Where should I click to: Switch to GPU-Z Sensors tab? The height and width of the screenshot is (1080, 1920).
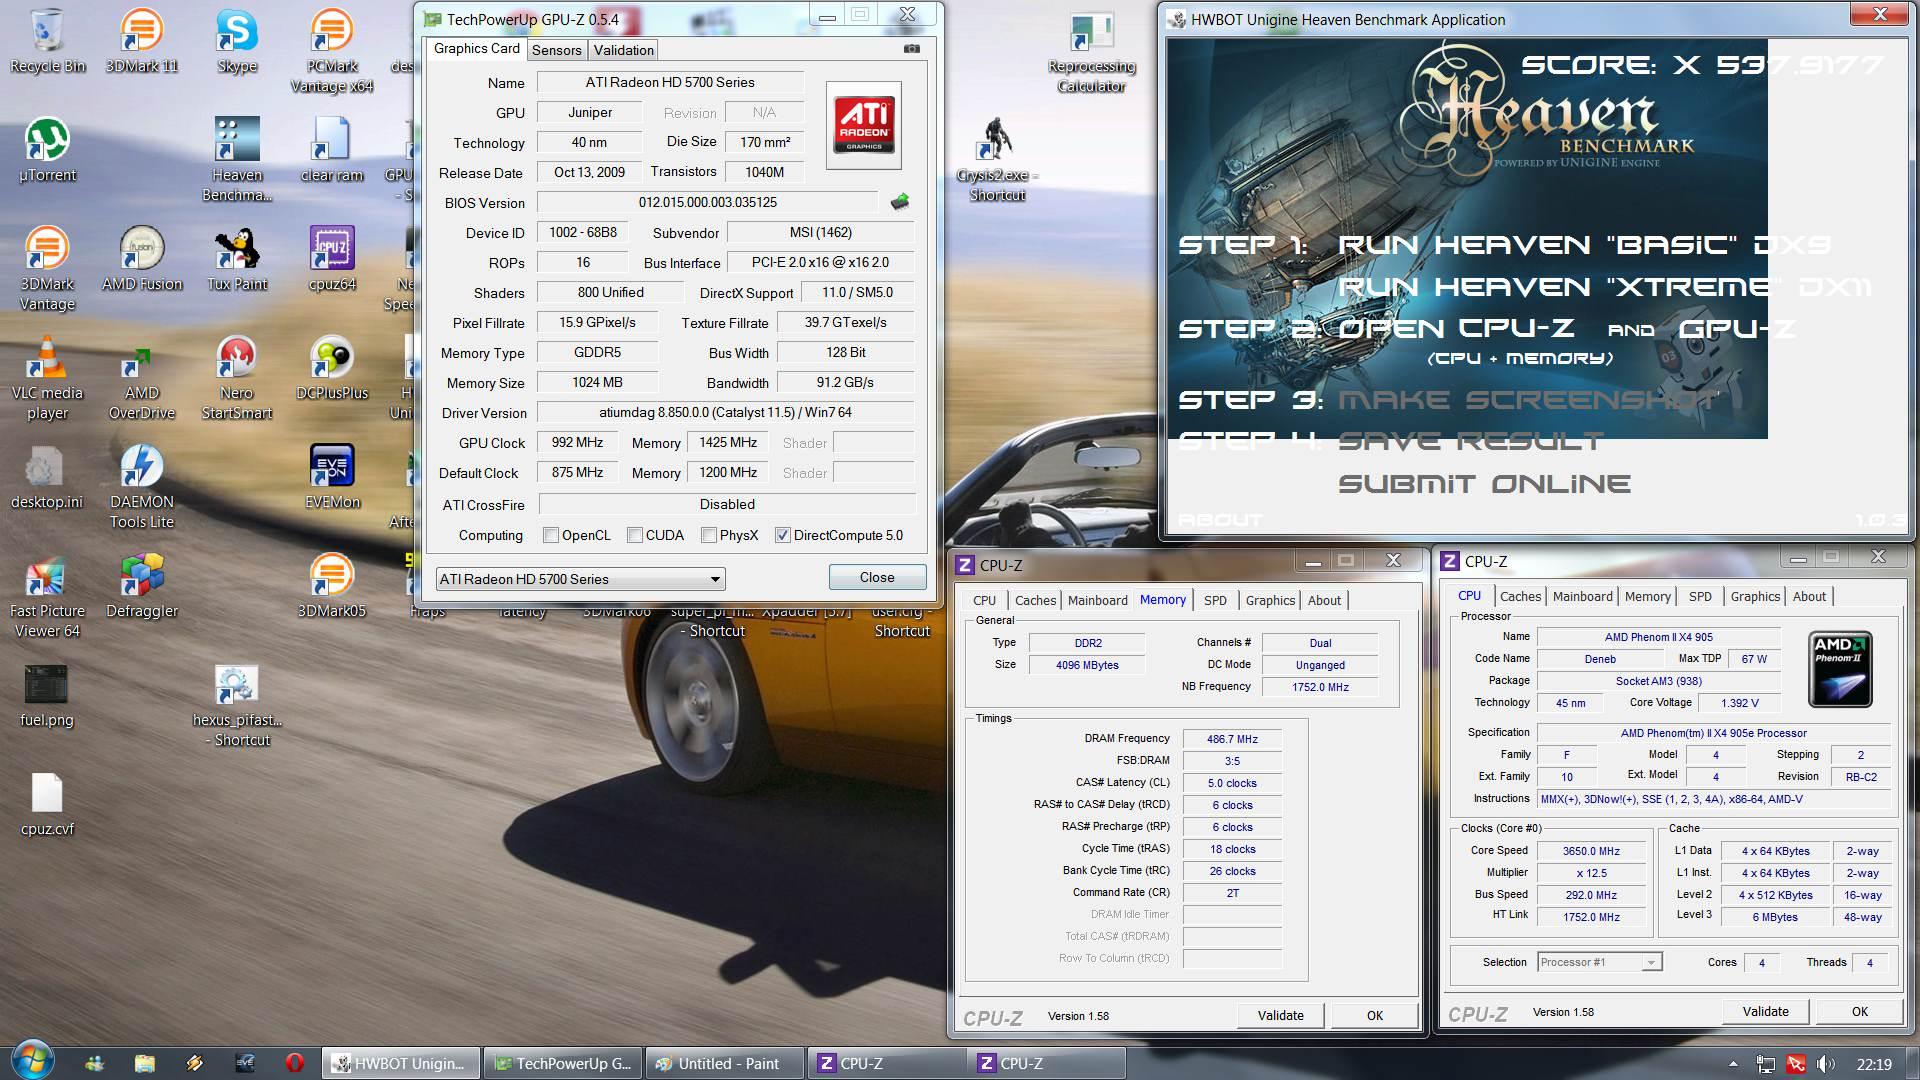pos(556,50)
